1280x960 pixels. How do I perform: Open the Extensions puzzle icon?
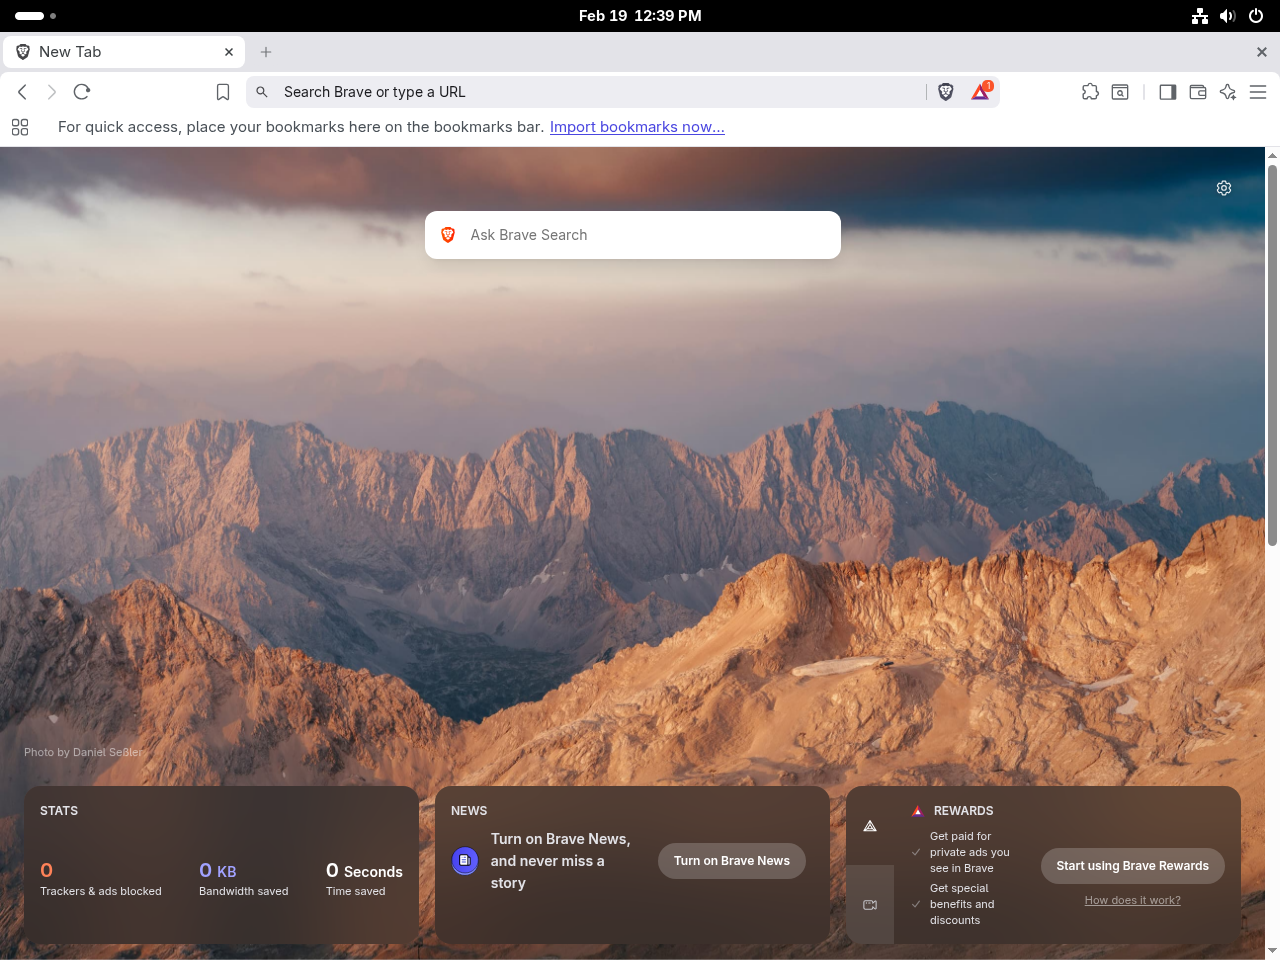(1089, 91)
